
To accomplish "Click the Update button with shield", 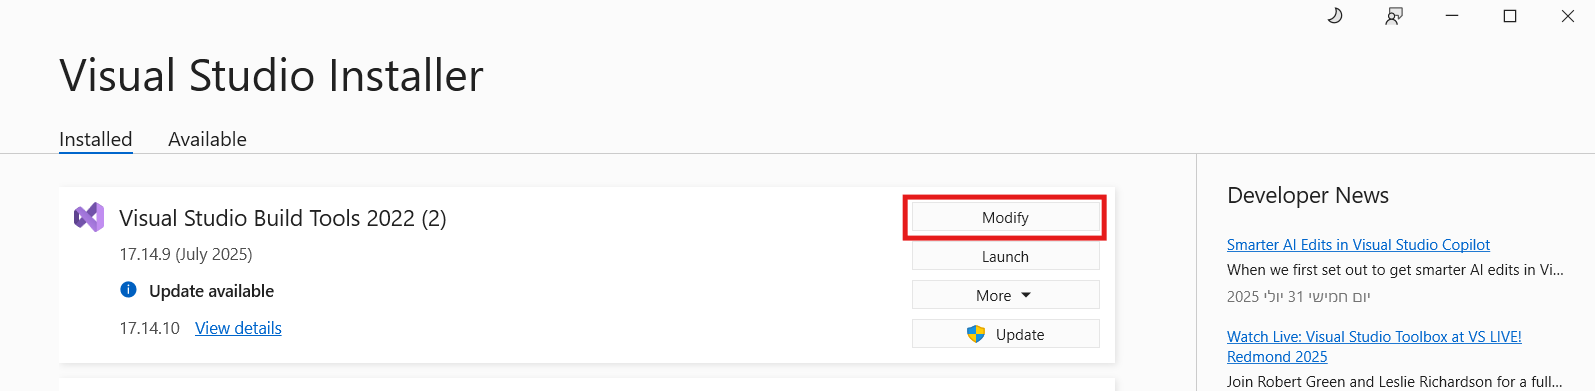I will (1005, 334).
